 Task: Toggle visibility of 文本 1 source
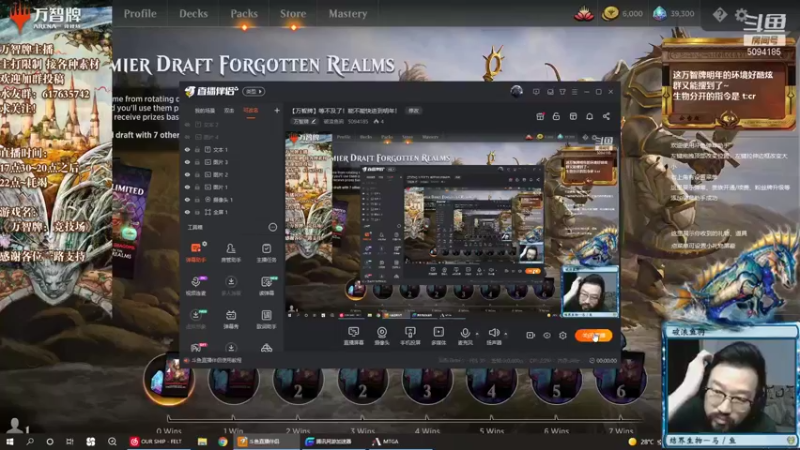(x=187, y=149)
